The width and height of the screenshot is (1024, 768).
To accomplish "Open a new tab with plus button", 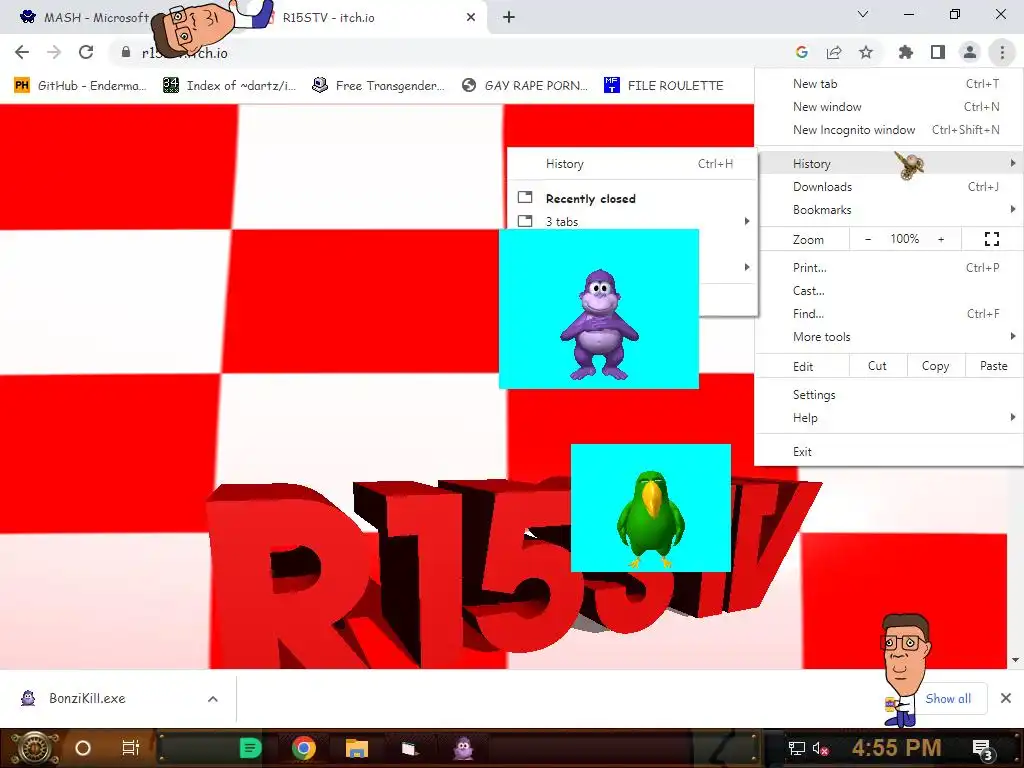I will (x=509, y=18).
